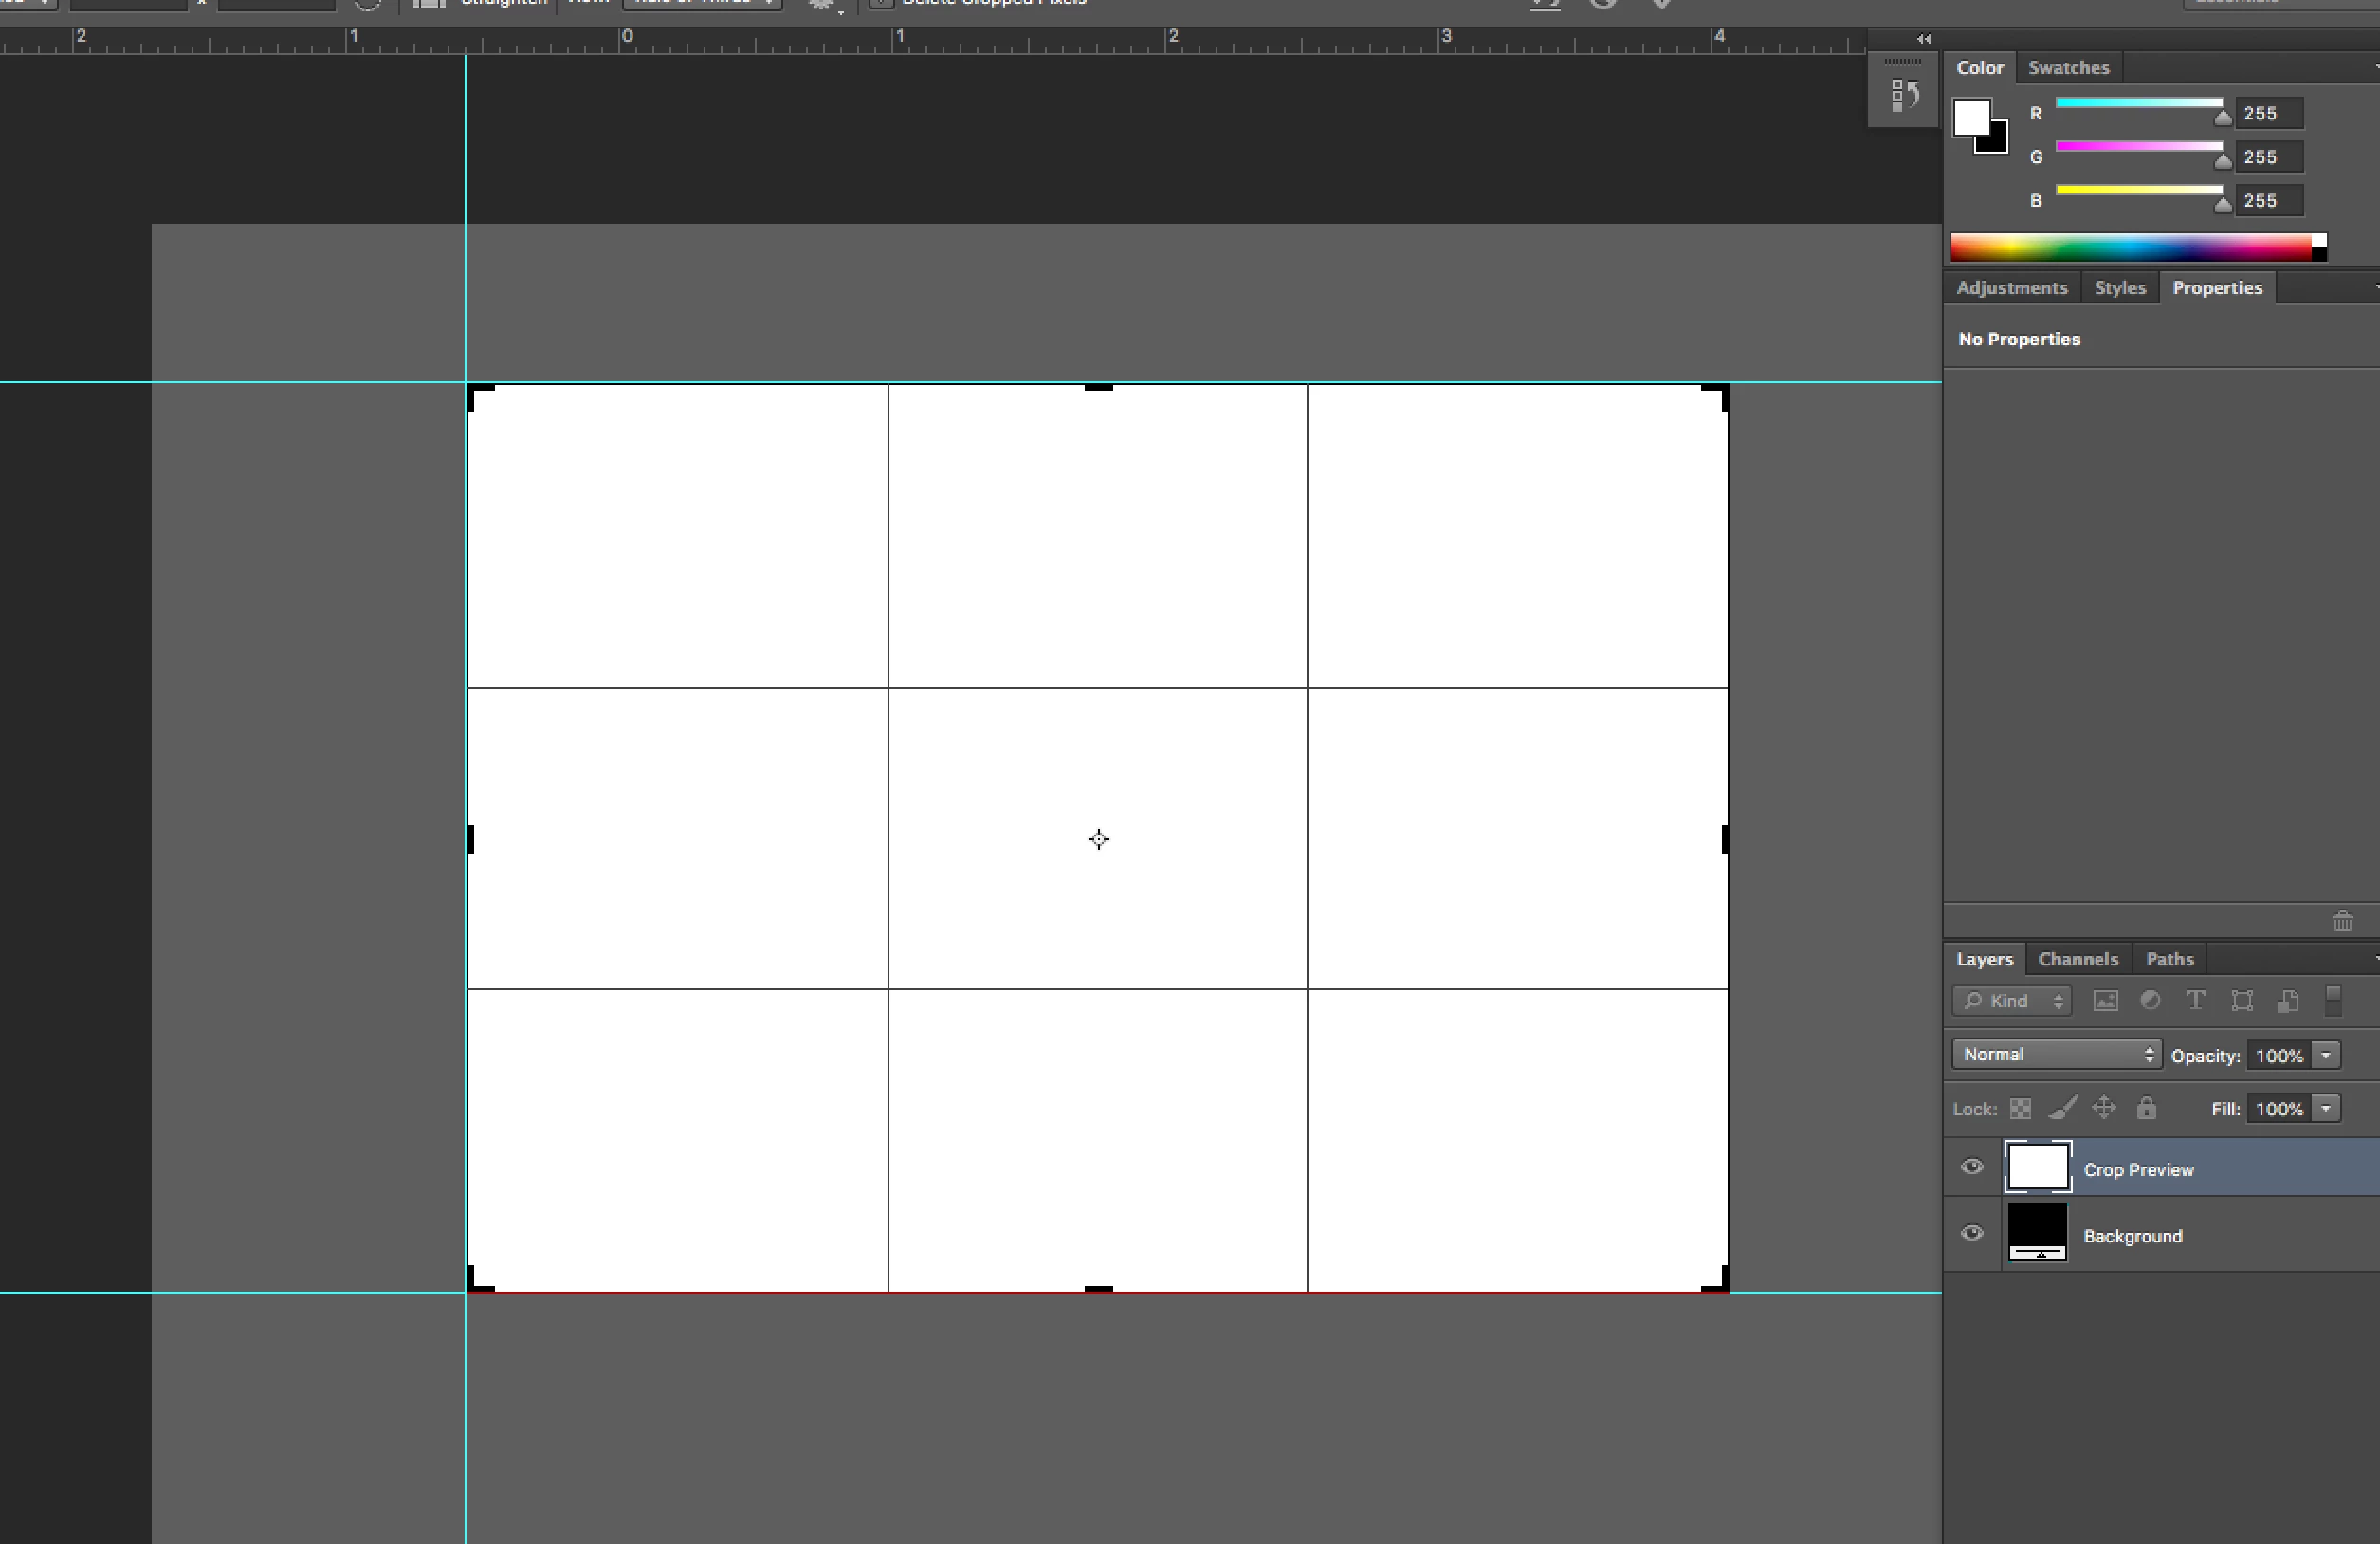Click the Background layer thumbnail
The width and height of the screenshot is (2380, 1544).
[x=2037, y=1234]
